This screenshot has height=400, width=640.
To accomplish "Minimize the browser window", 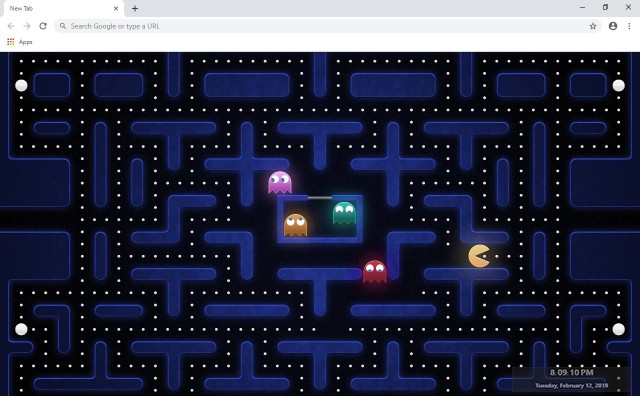I will tap(582, 7).
